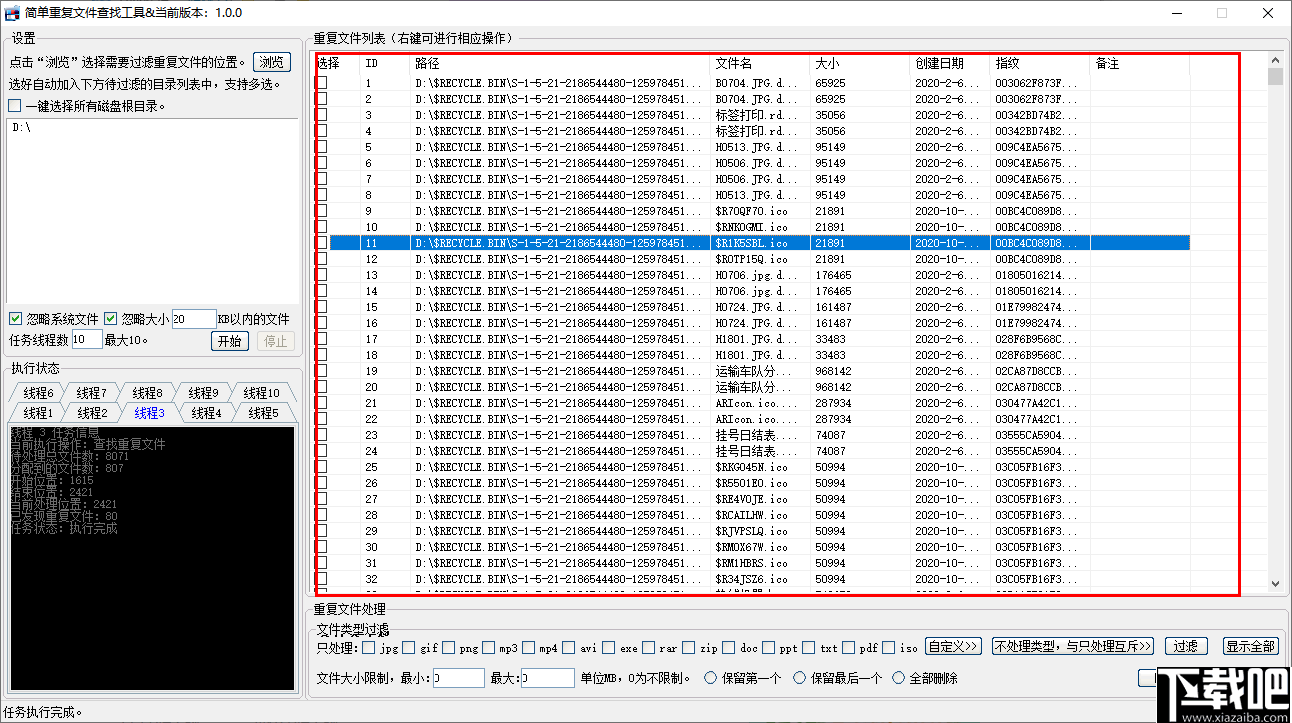Switch to the 线程9 tab

click(203, 393)
